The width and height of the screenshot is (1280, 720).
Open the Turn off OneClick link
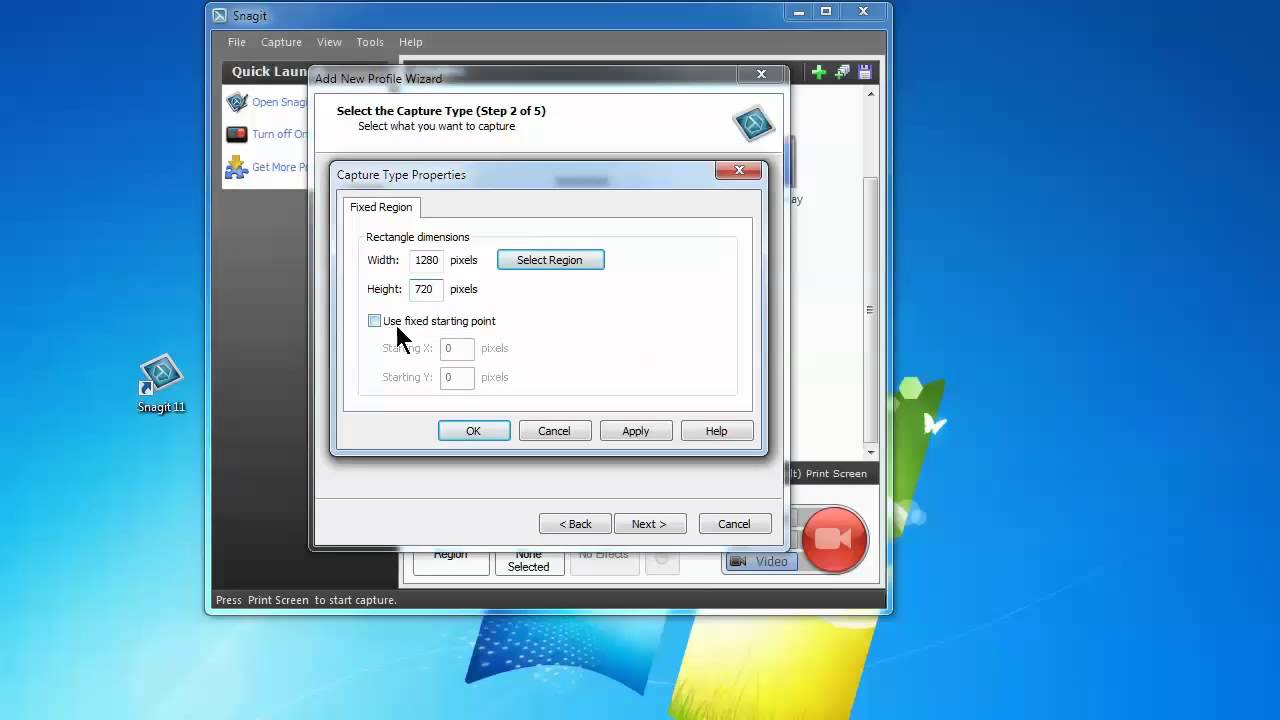click(280, 134)
